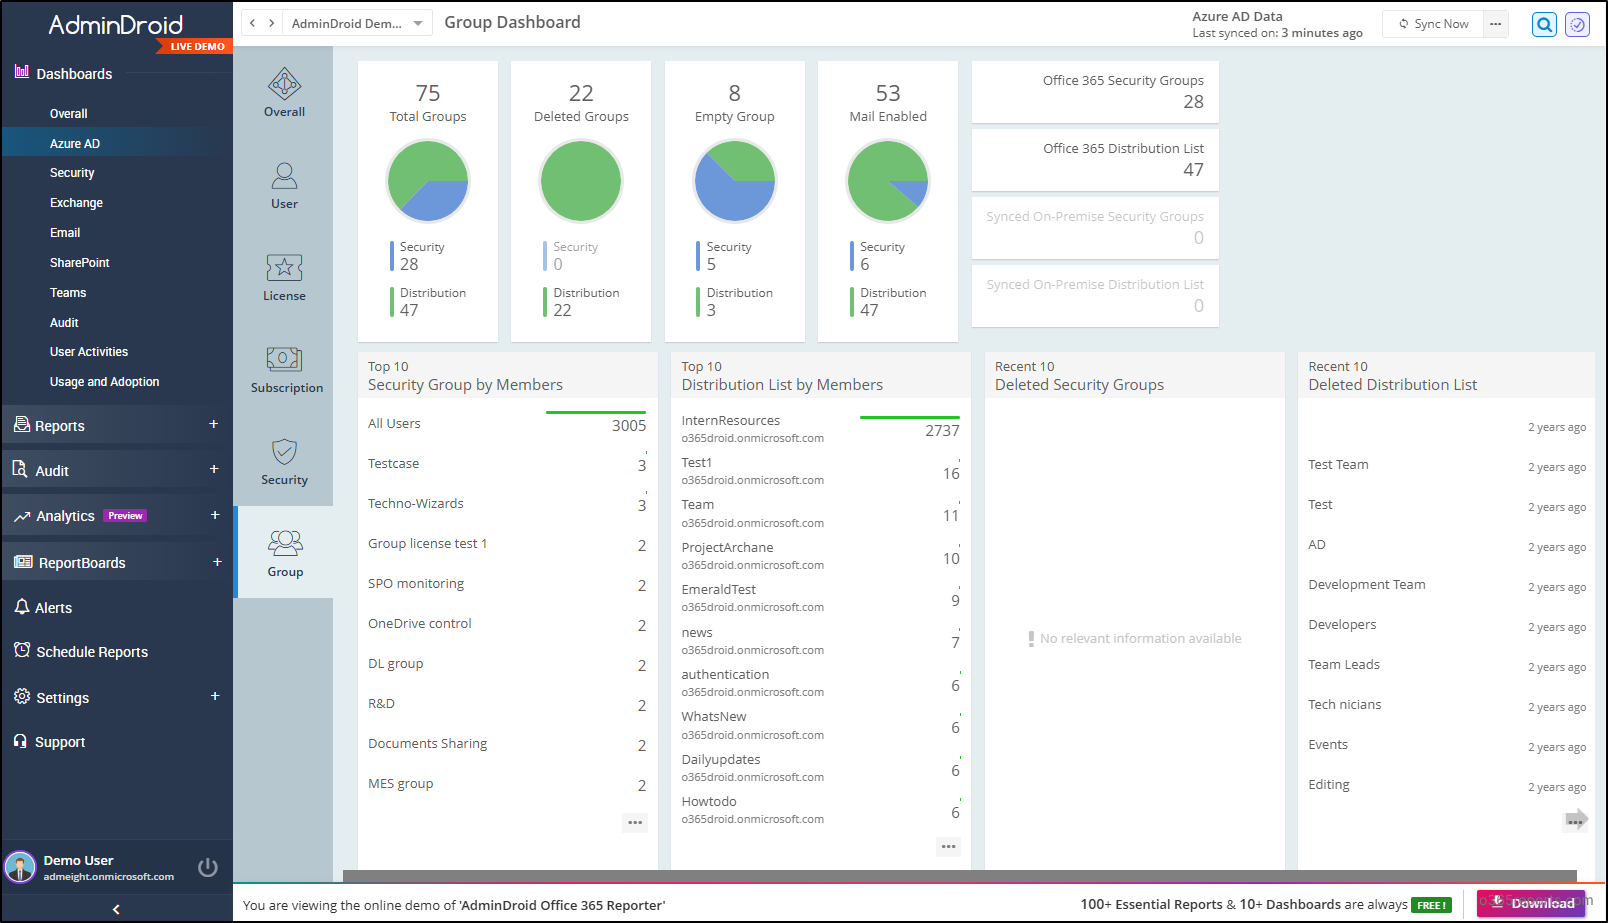Expand the Reports section
Viewport: 1608px width, 923px height.
tap(213, 425)
